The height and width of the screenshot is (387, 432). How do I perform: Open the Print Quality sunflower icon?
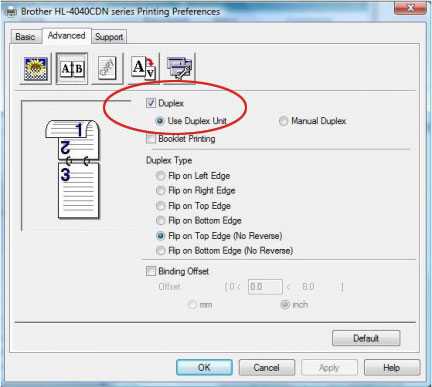(36, 69)
